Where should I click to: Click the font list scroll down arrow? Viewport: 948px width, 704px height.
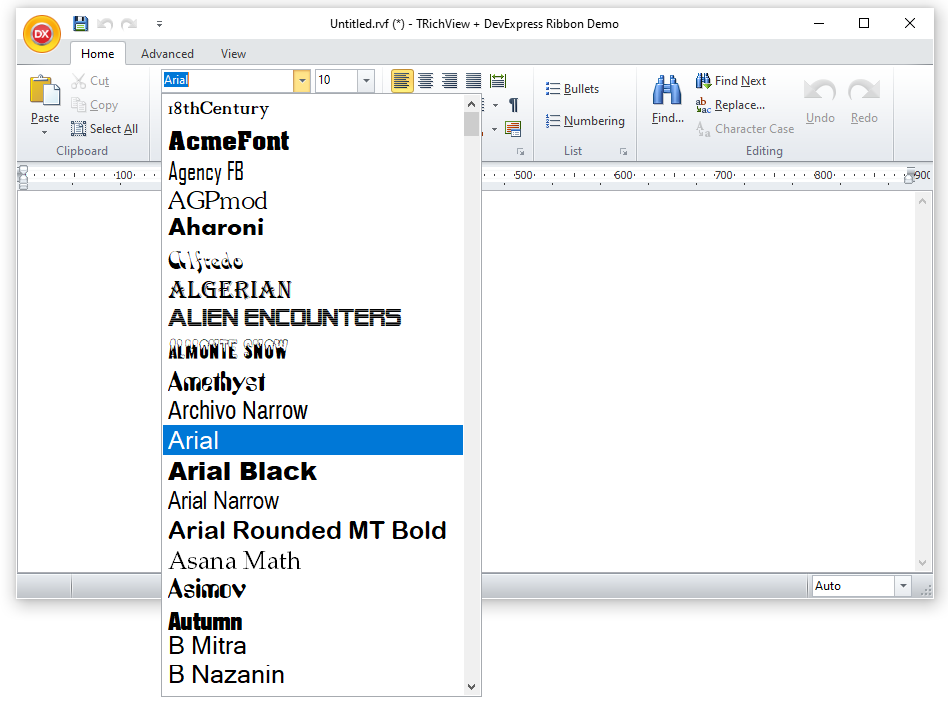pos(472,687)
